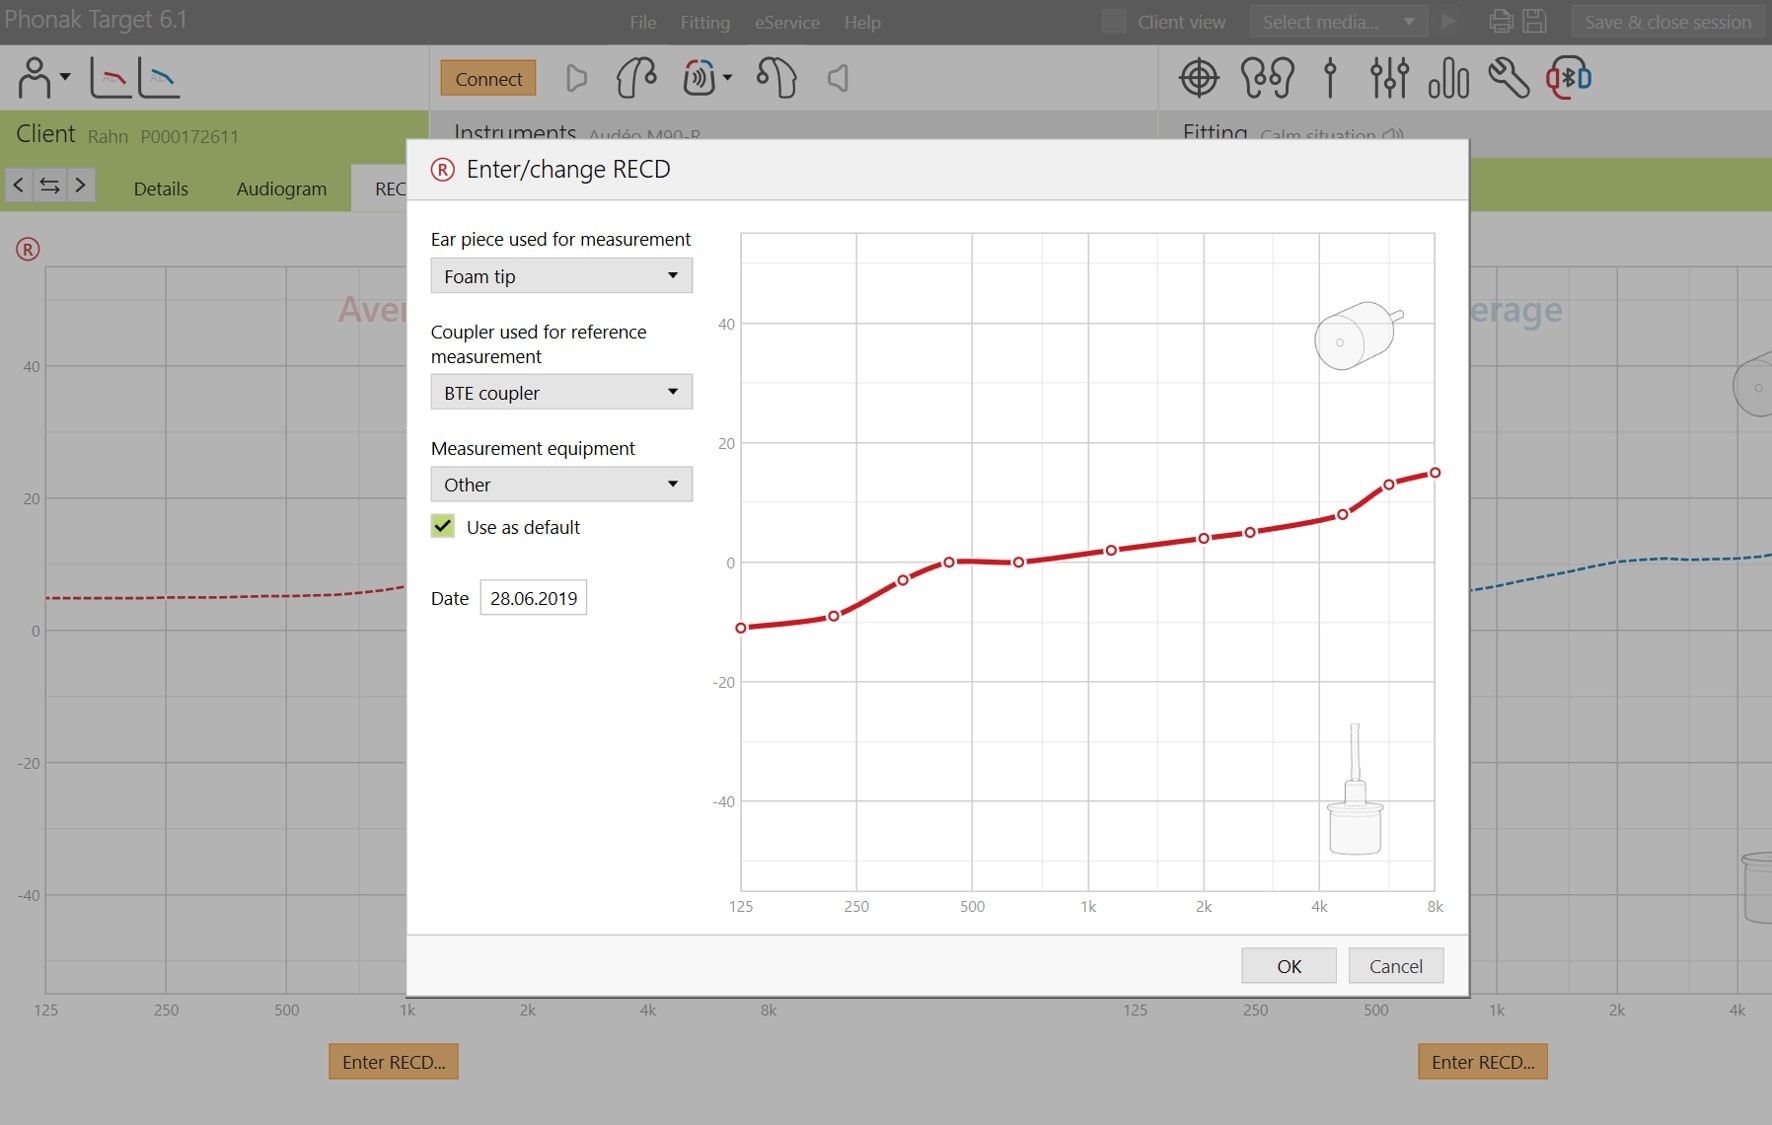Open the equalizer fine tuning icon
1772x1125 pixels.
pyautogui.click(x=1390, y=77)
